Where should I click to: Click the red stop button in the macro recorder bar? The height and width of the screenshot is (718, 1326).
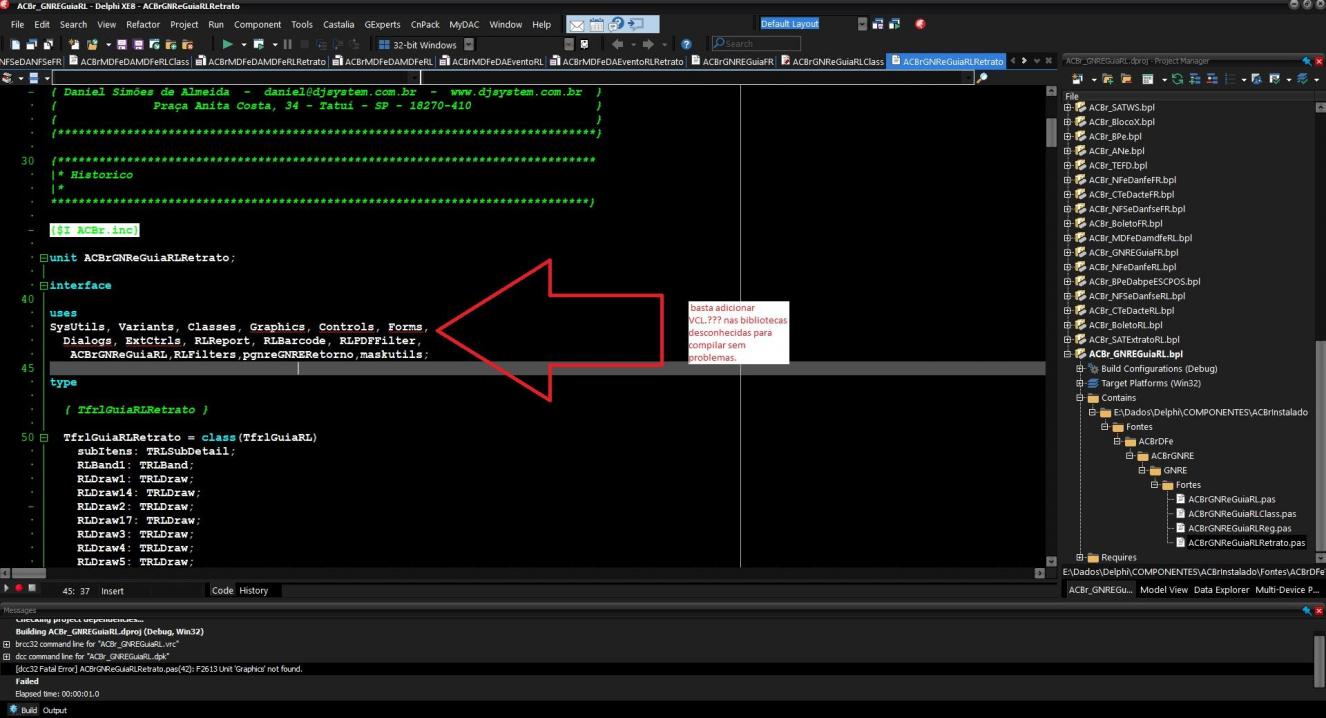tap(18, 589)
